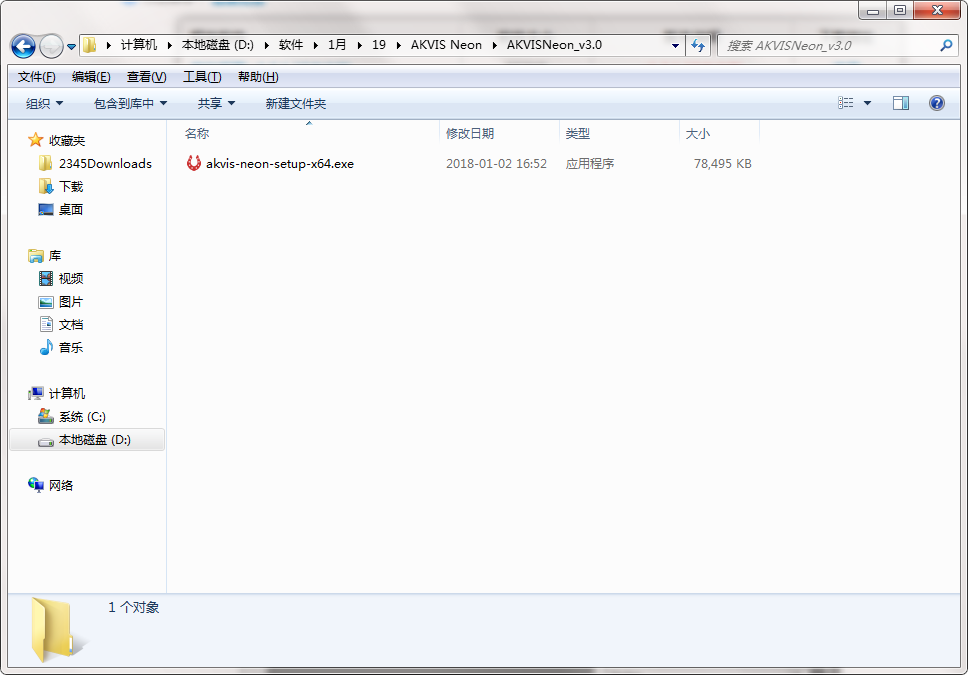Viewport: 968px width, 675px height.
Task: Select 库 in the navigation pane
Action: 55,256
